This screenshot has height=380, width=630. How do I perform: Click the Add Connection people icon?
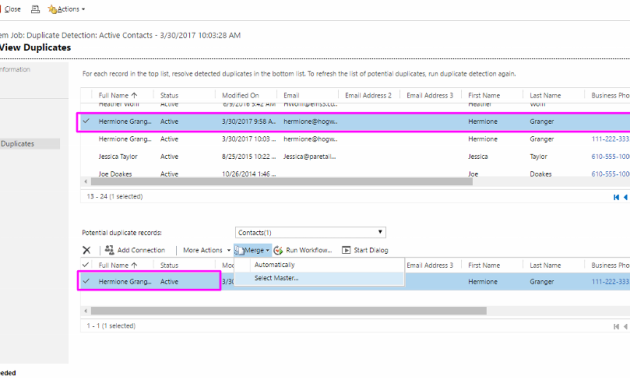point(109,249)
